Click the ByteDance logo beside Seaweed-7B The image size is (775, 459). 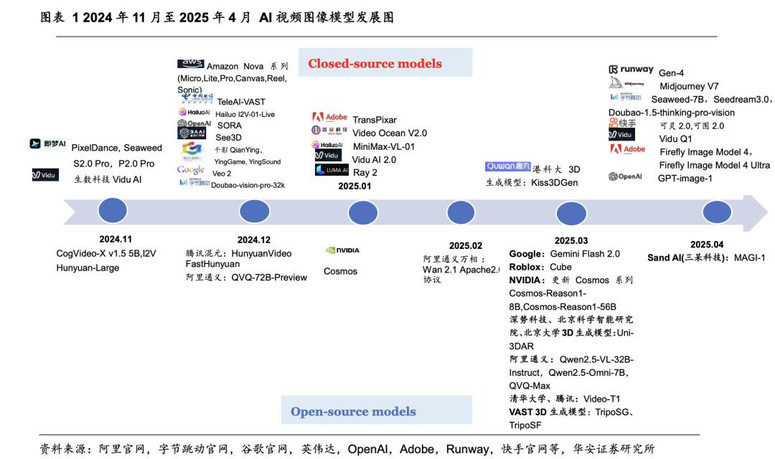(x=625, y=96)
